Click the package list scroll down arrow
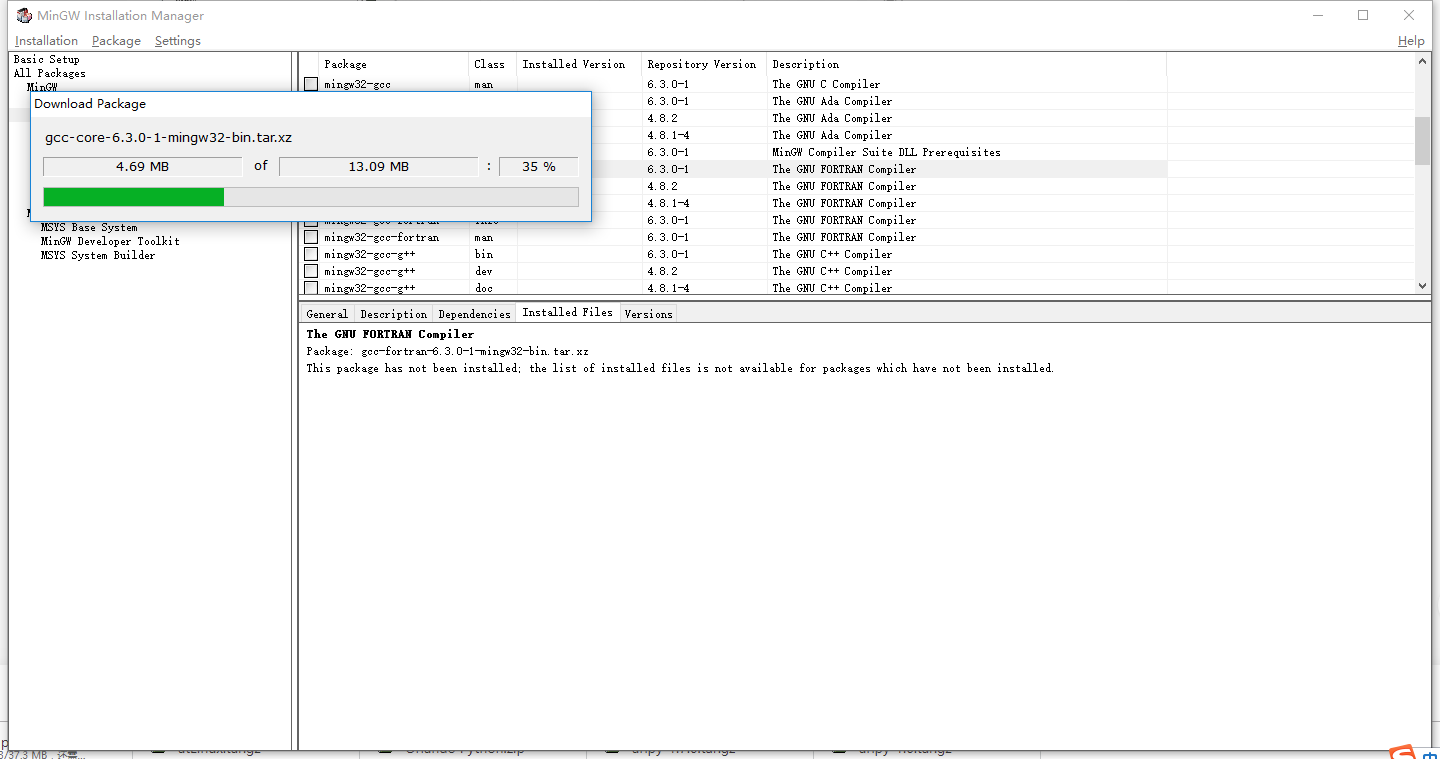The image size is (1440, 759). point(1423,286)
